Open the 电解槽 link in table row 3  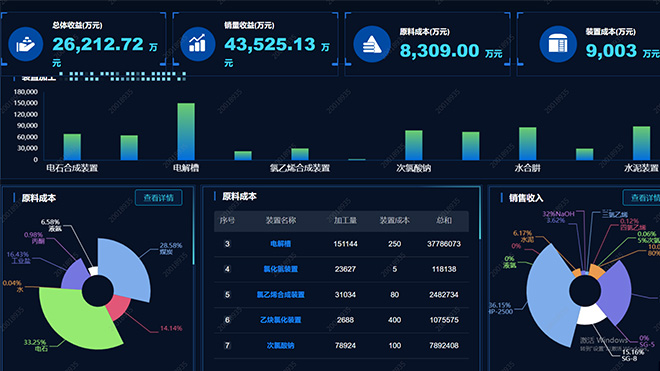pyautogui.click(x=280, y=244)
